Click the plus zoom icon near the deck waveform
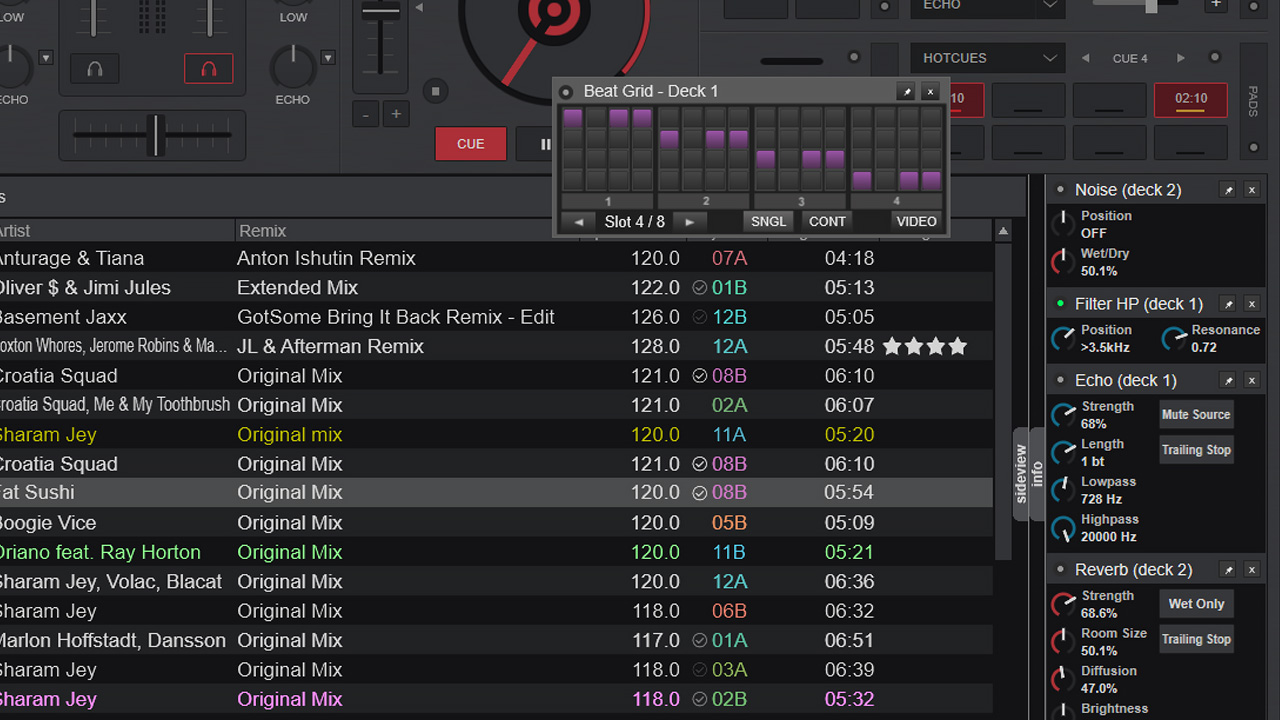Image resolution: width=1280 pixels, height=720 pixels. (x=396, y=114)
